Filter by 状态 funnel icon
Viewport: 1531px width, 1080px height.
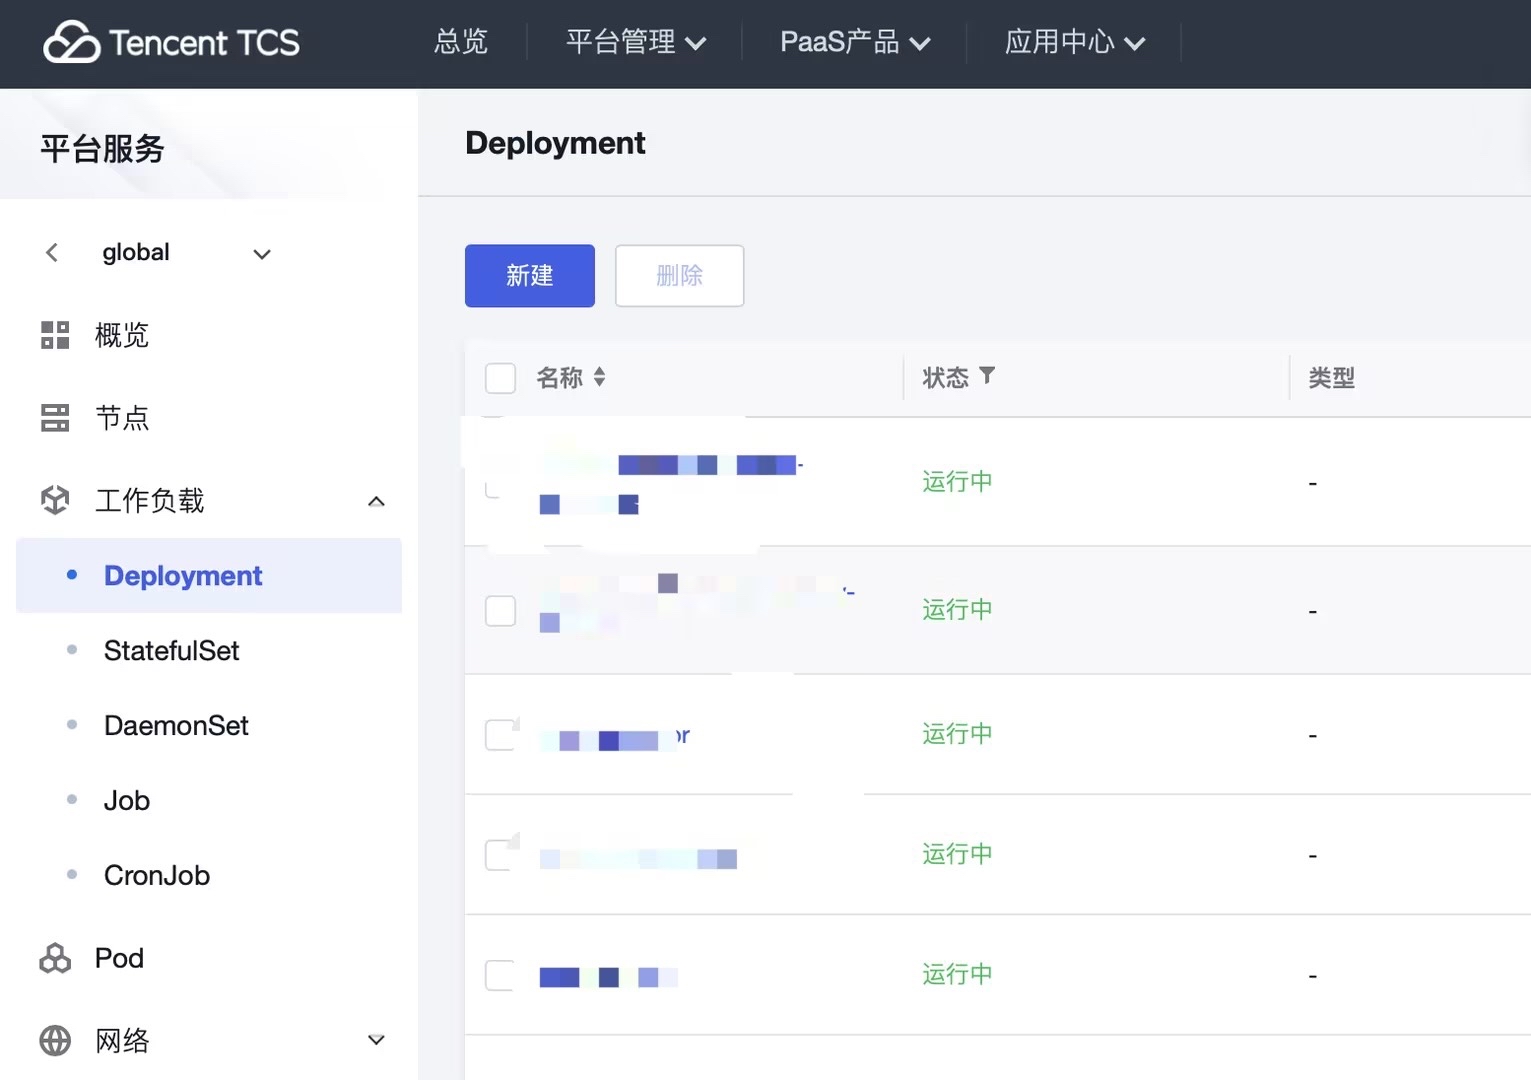point(987,376)
